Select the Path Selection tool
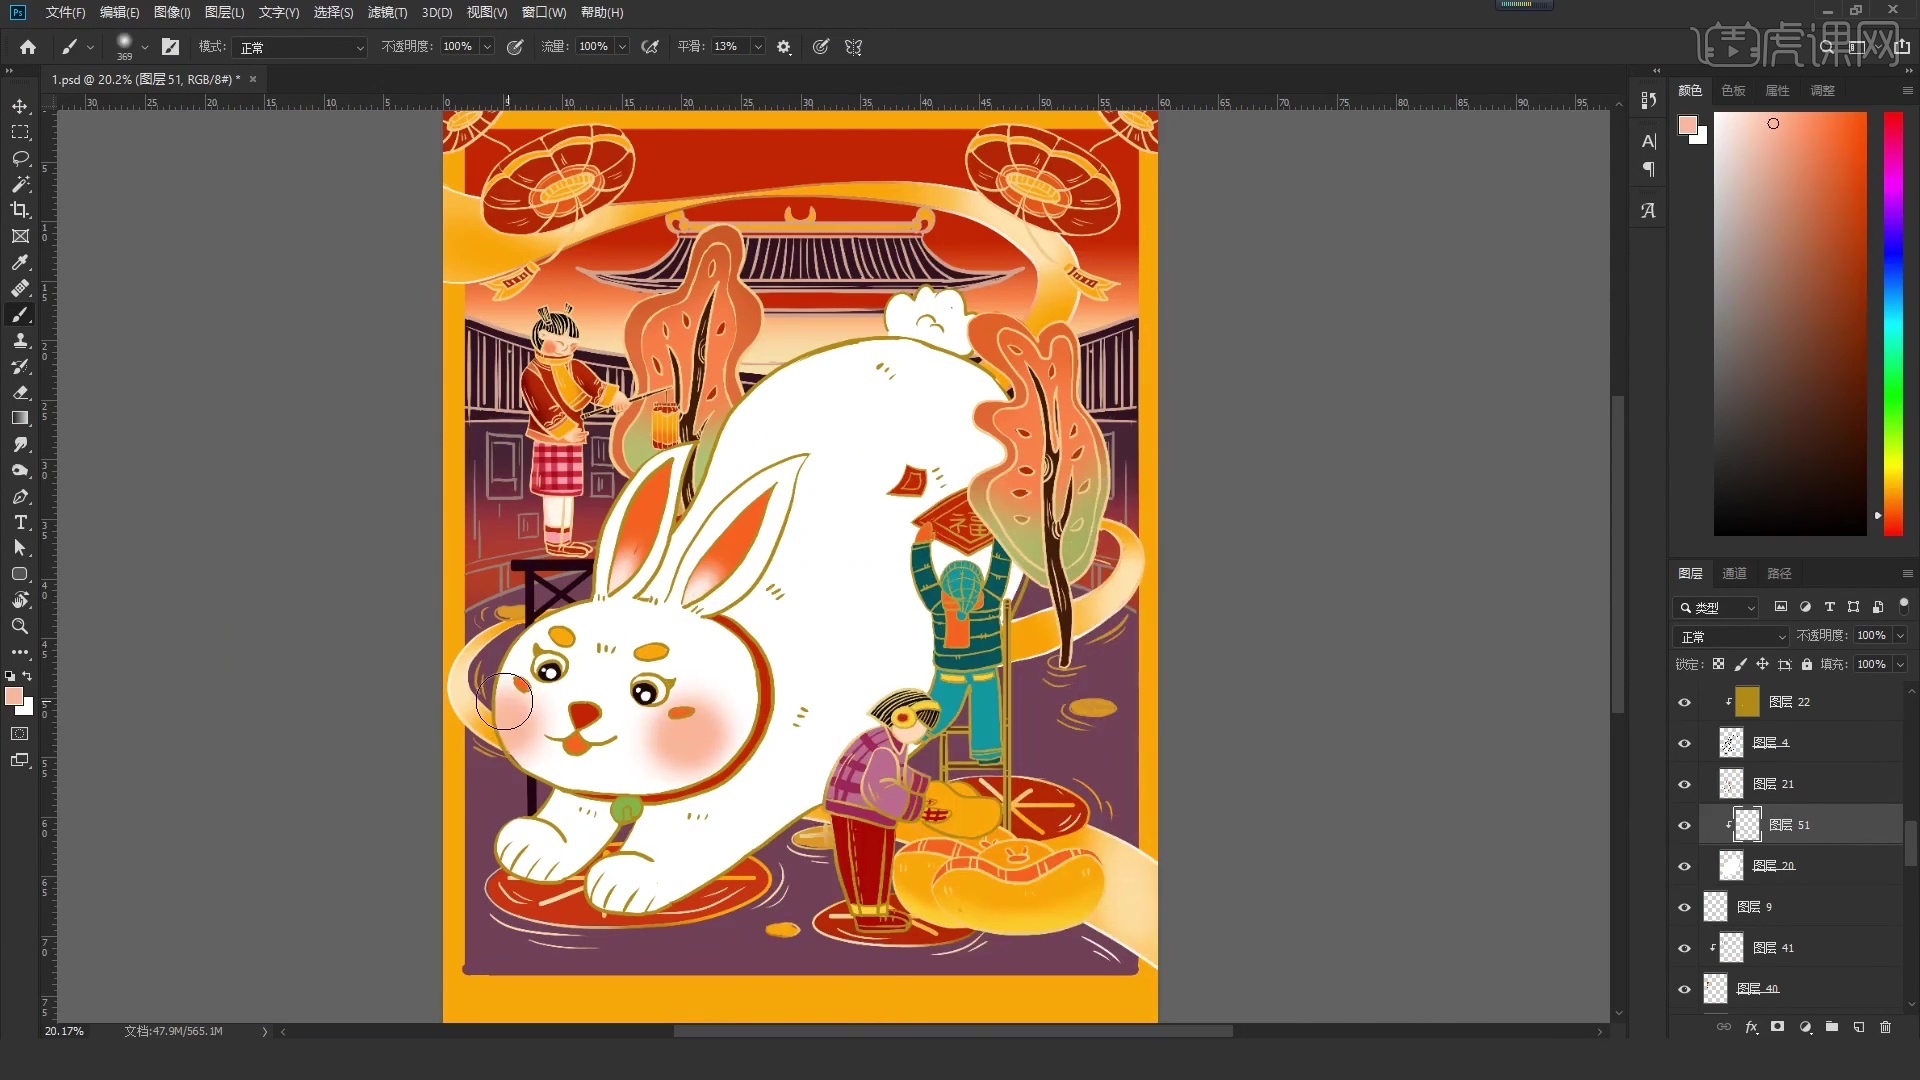This screenshot has height=1080, width=1920. (x=20, y=548)
